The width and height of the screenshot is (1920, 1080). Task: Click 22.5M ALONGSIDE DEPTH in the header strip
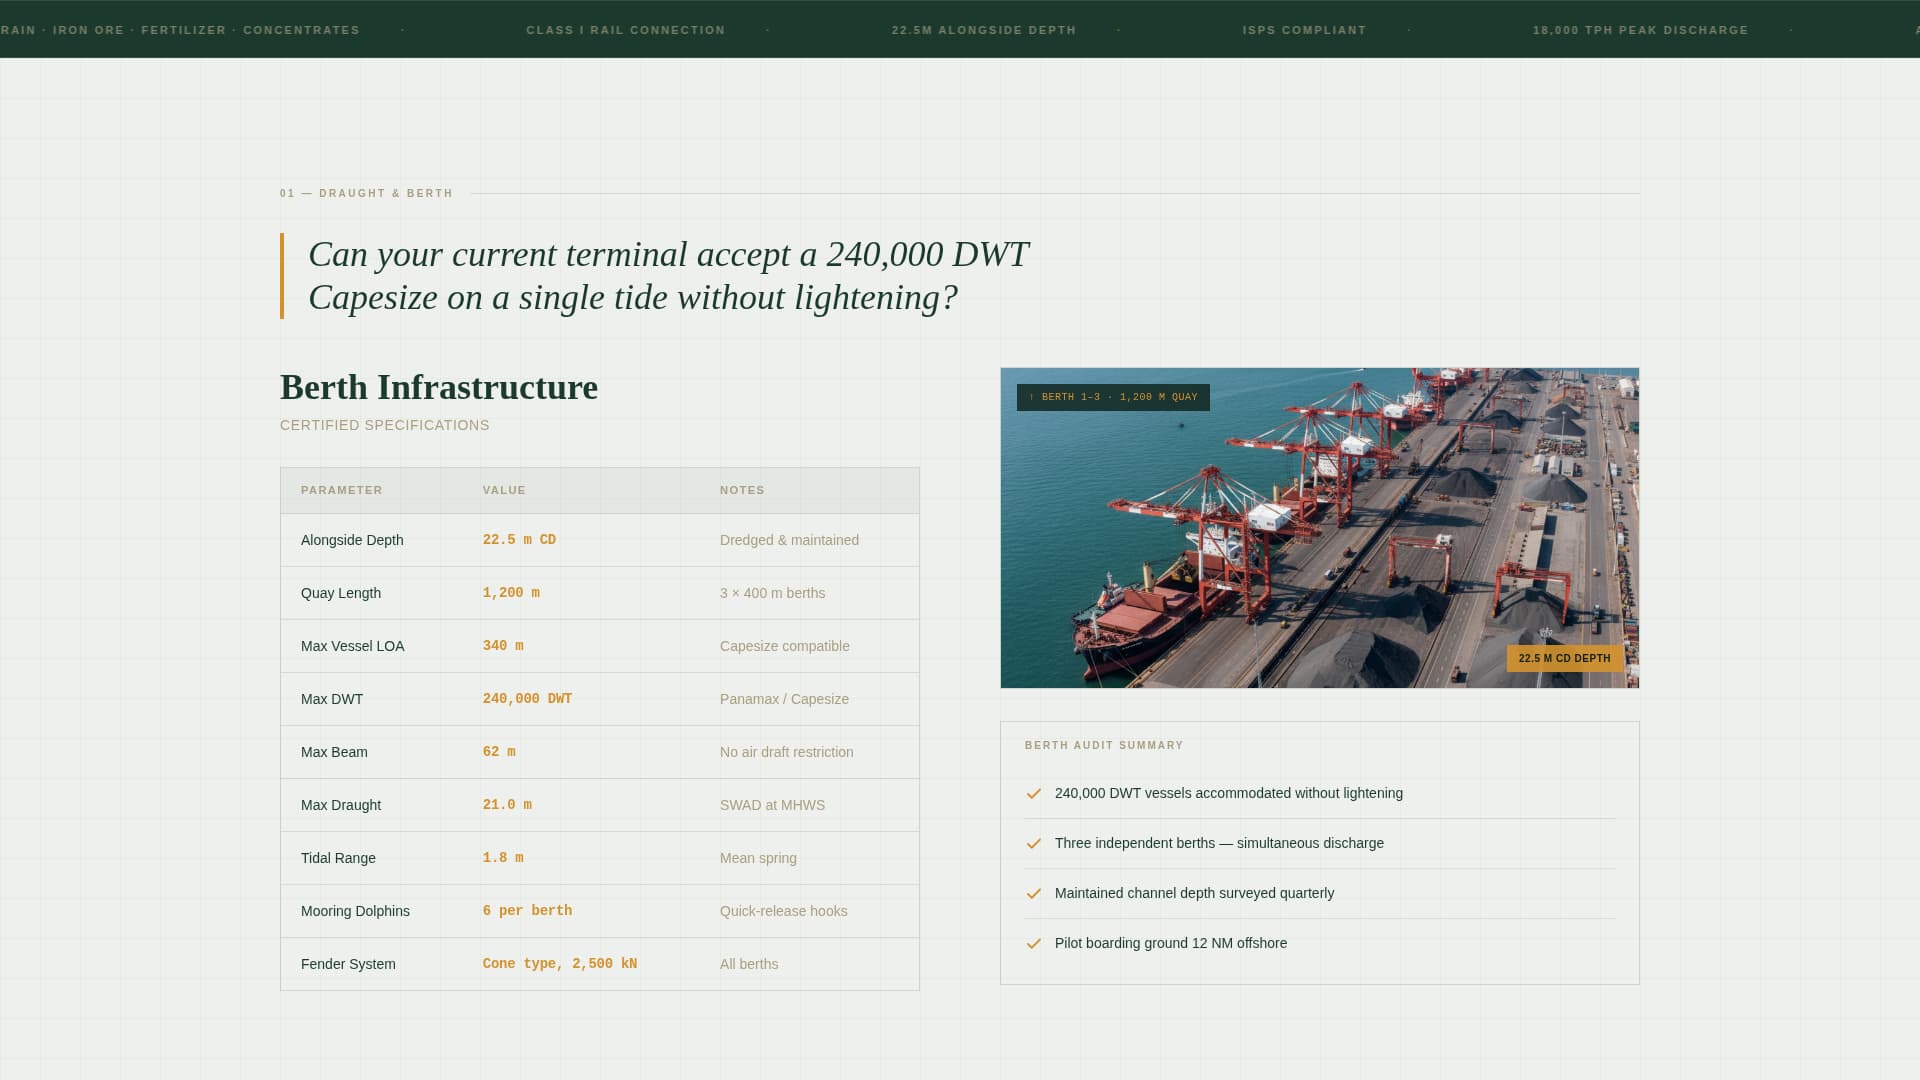[984, 30]
